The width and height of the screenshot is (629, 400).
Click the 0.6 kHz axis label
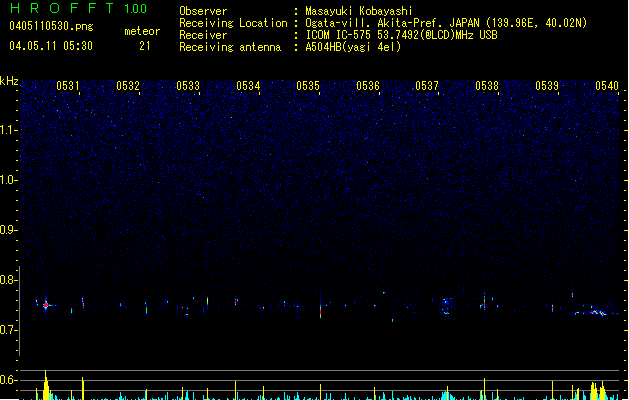pyautogui.click(x=8, y=380)
